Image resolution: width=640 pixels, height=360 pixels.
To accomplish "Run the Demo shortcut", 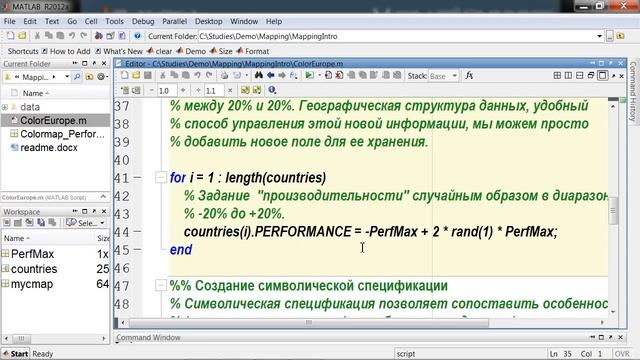I will pyautogui.click(x=191, y=51).
